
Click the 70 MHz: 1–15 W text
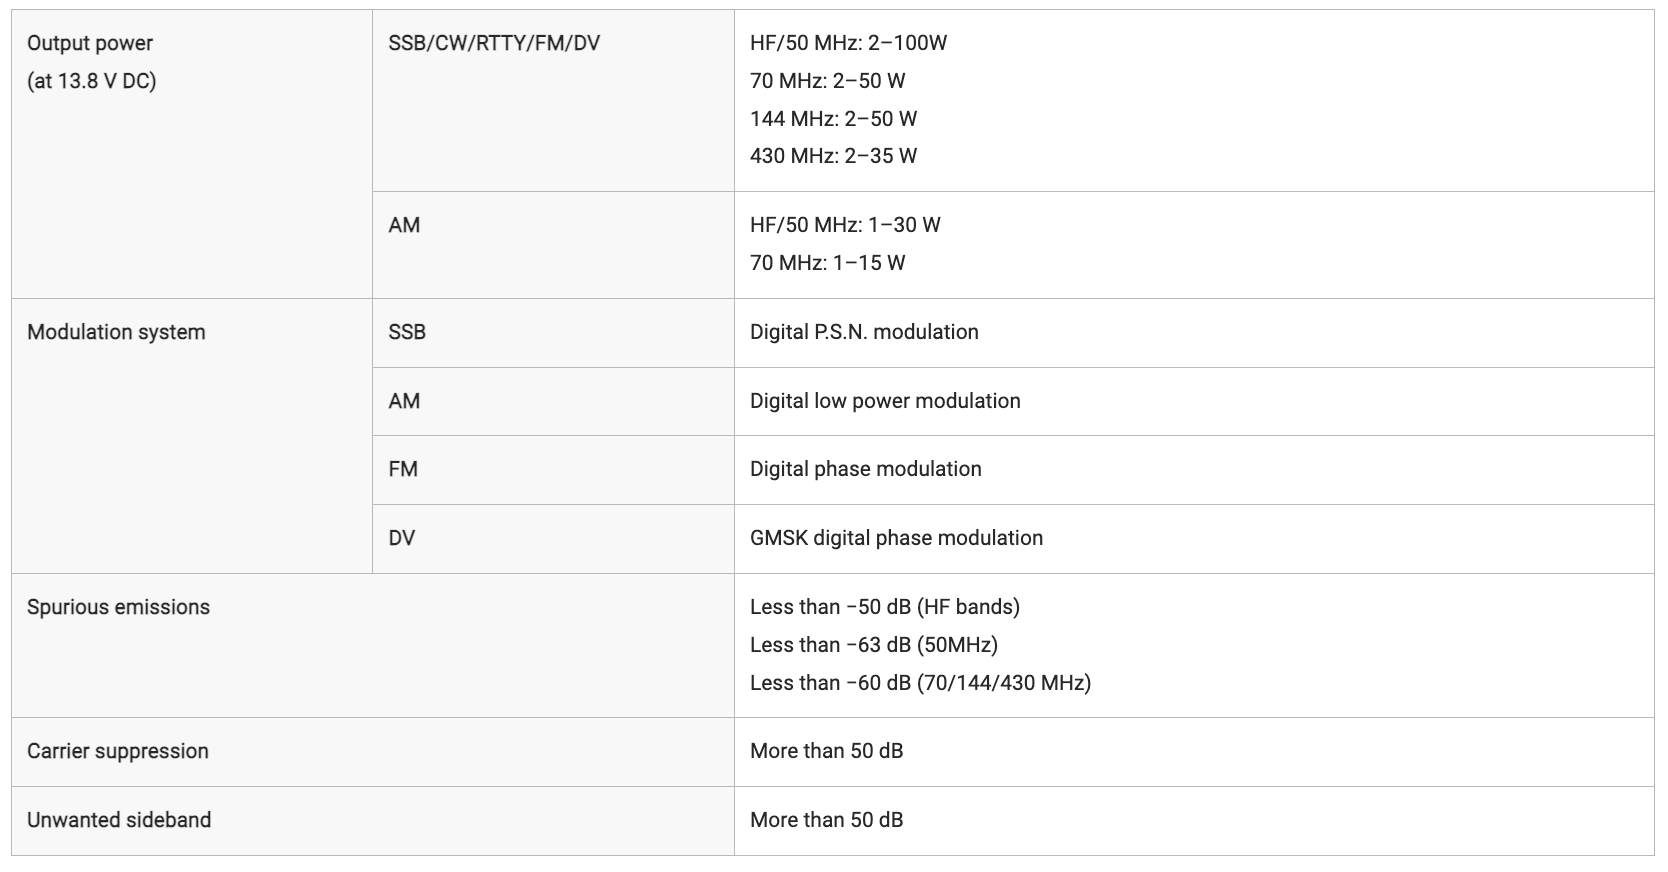(827, 263)
